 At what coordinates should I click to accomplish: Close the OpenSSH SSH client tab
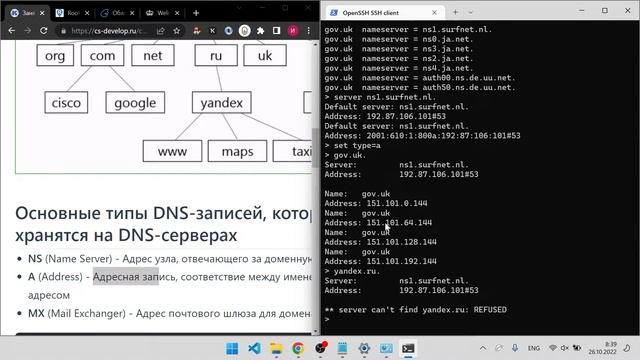tap(434, 13)
